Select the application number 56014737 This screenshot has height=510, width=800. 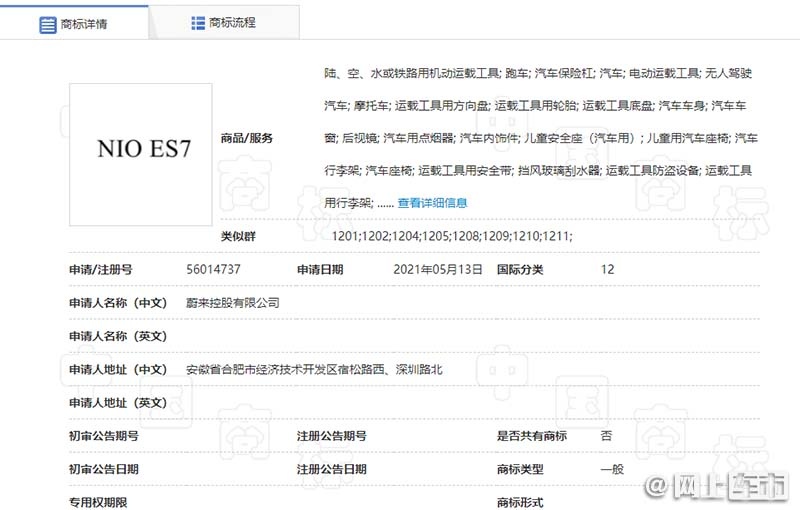coord(213,269)
